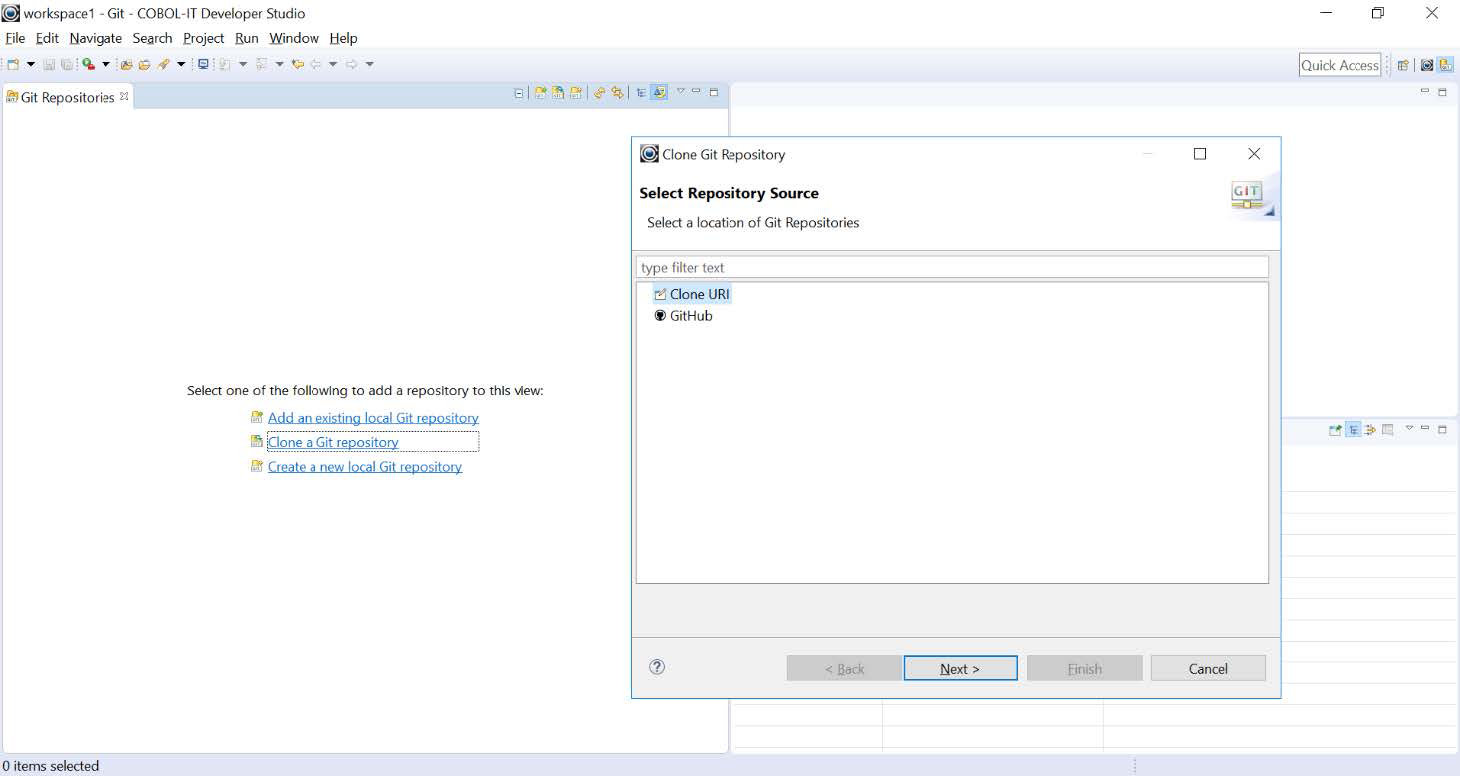Toggle hierarchical branch layout in Git Repositories
The image size is (1460, 776).
(641, 93)
